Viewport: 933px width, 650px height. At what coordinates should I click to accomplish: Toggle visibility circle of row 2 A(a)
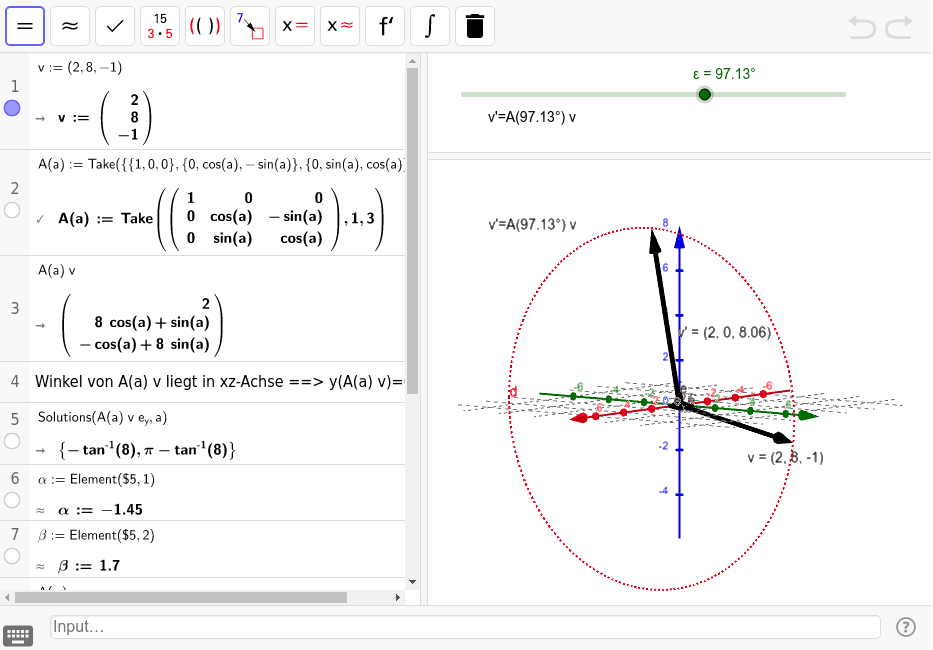(12, 210)
